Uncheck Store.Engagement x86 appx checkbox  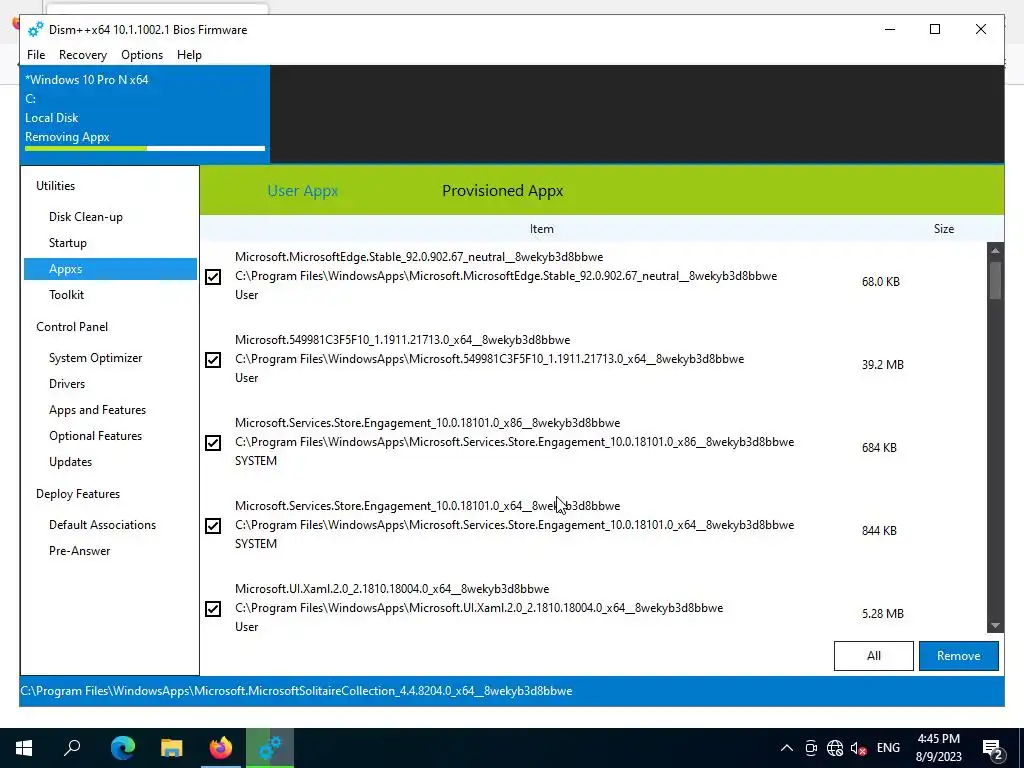[213, 443]
